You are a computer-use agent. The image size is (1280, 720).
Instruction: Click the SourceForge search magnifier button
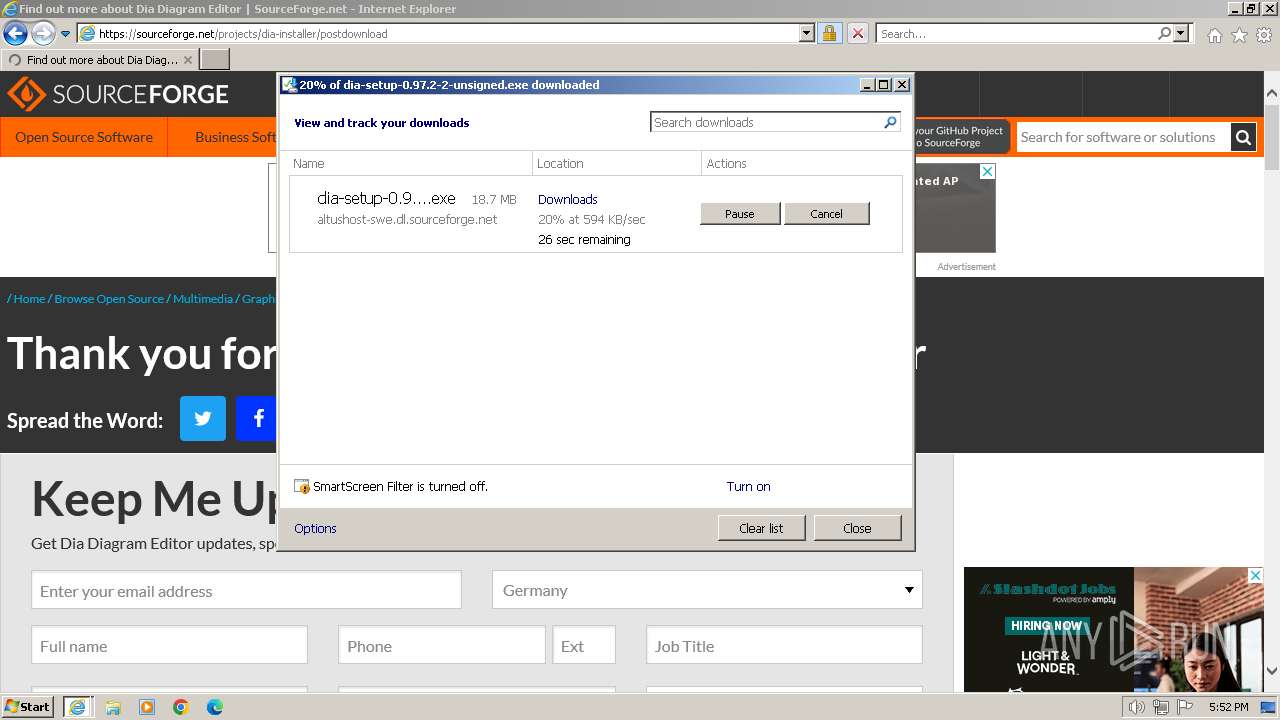(x=1243, y=137)
